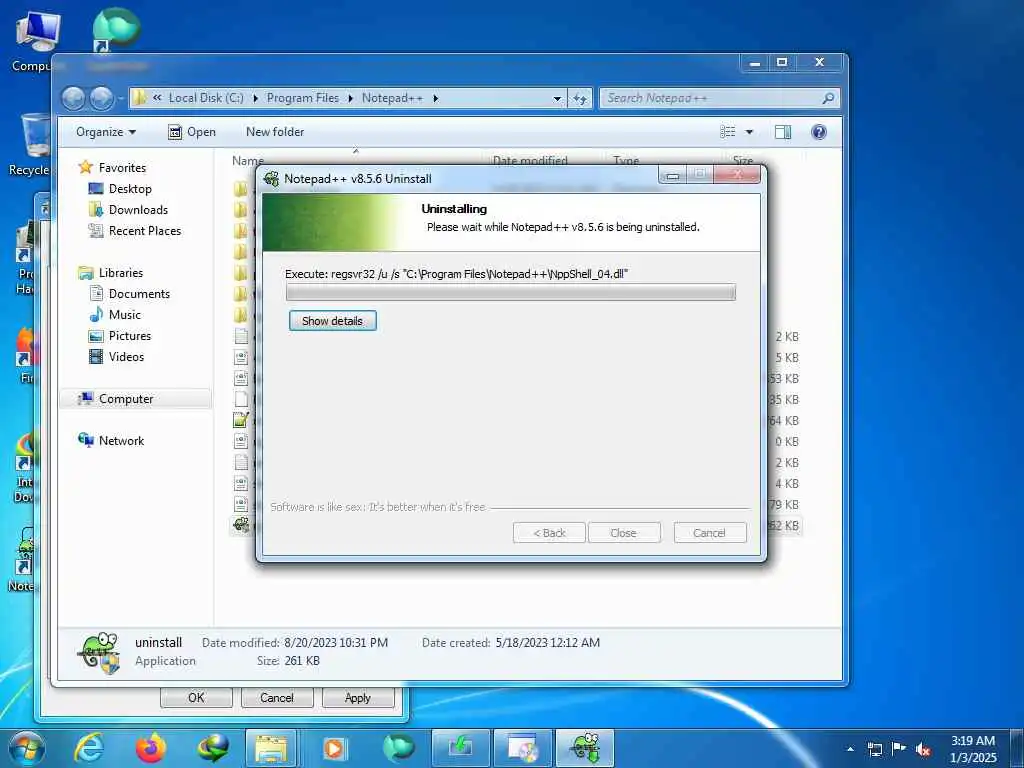Click Show details in the uninstaller
This screenshot has width=1024, height=768.
pos(332,321)
